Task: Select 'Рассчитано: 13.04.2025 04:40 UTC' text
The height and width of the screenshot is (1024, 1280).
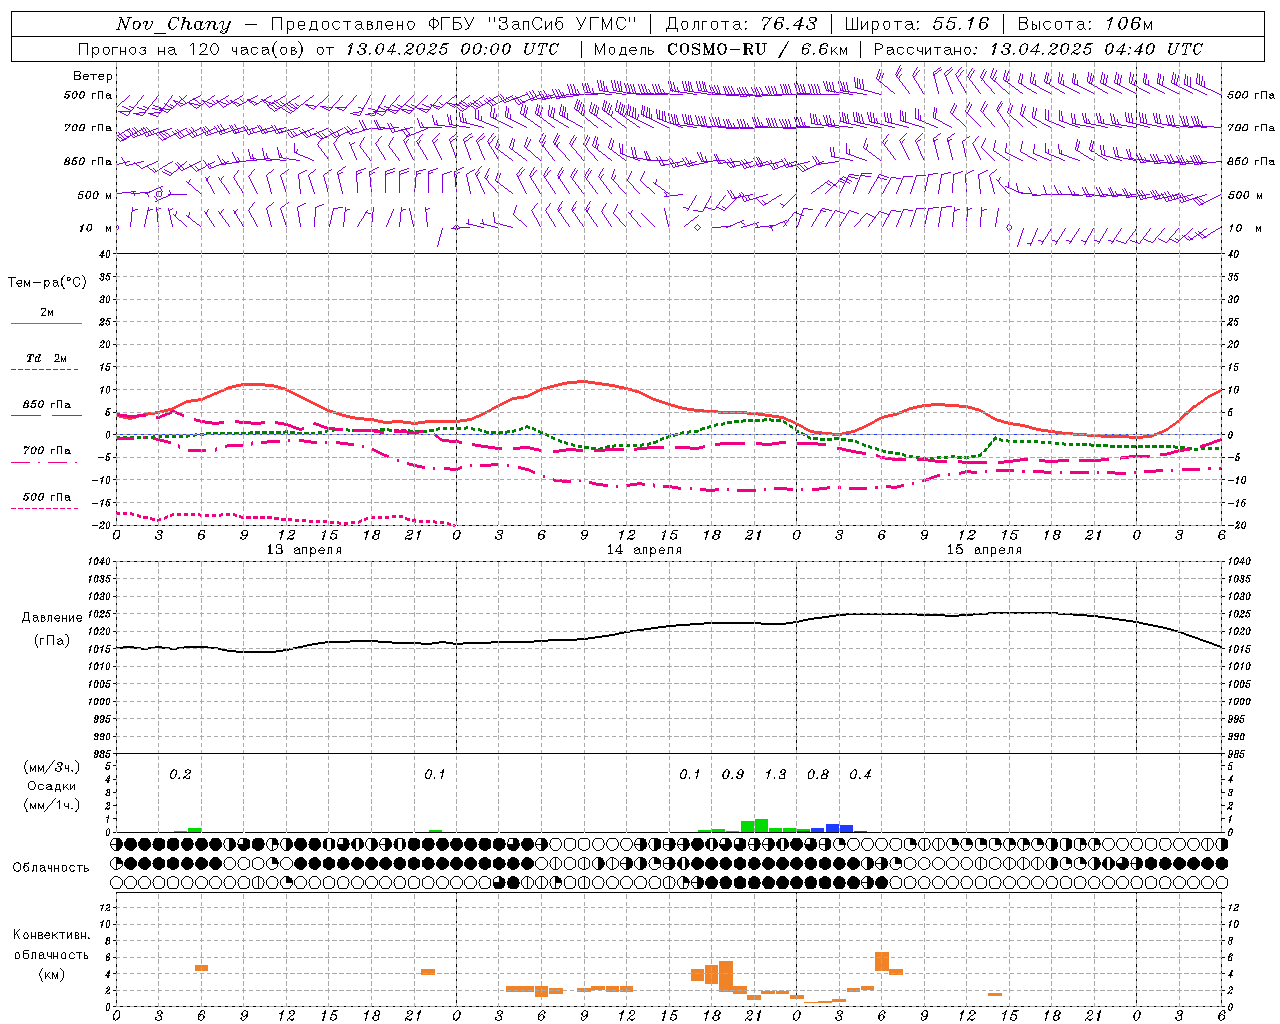Action: pos(1038,49)
